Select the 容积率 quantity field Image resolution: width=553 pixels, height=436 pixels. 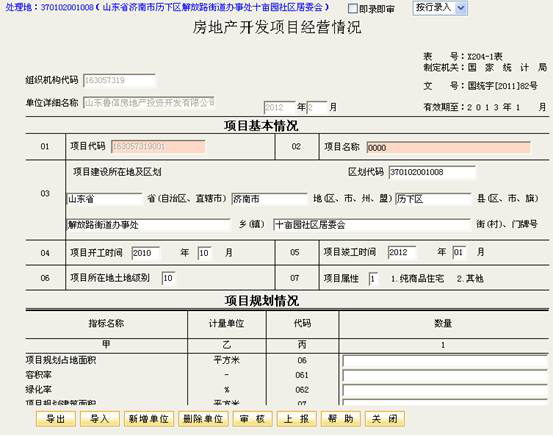[445, 376]
